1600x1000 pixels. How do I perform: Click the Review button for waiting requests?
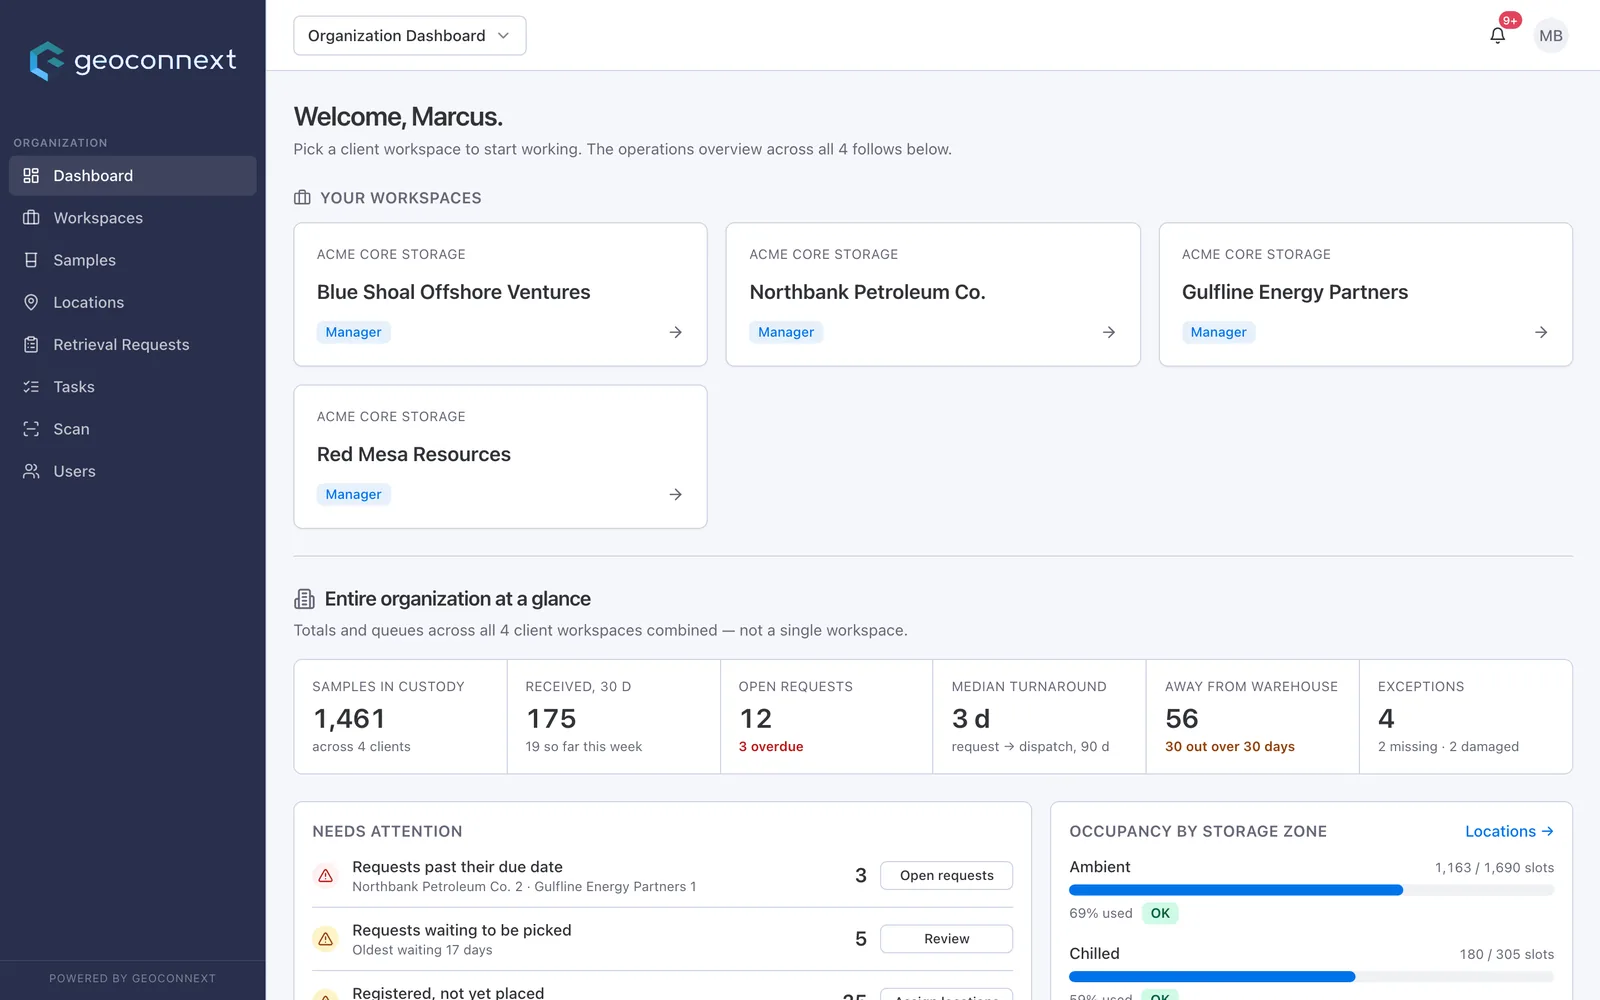coord(946,939)
